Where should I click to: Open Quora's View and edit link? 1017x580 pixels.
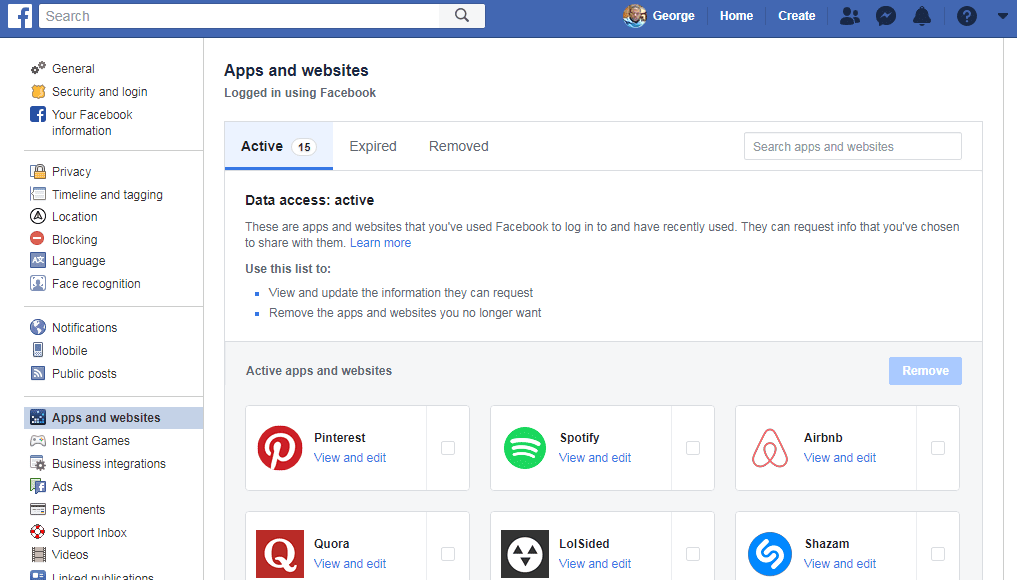pos(350,563)
